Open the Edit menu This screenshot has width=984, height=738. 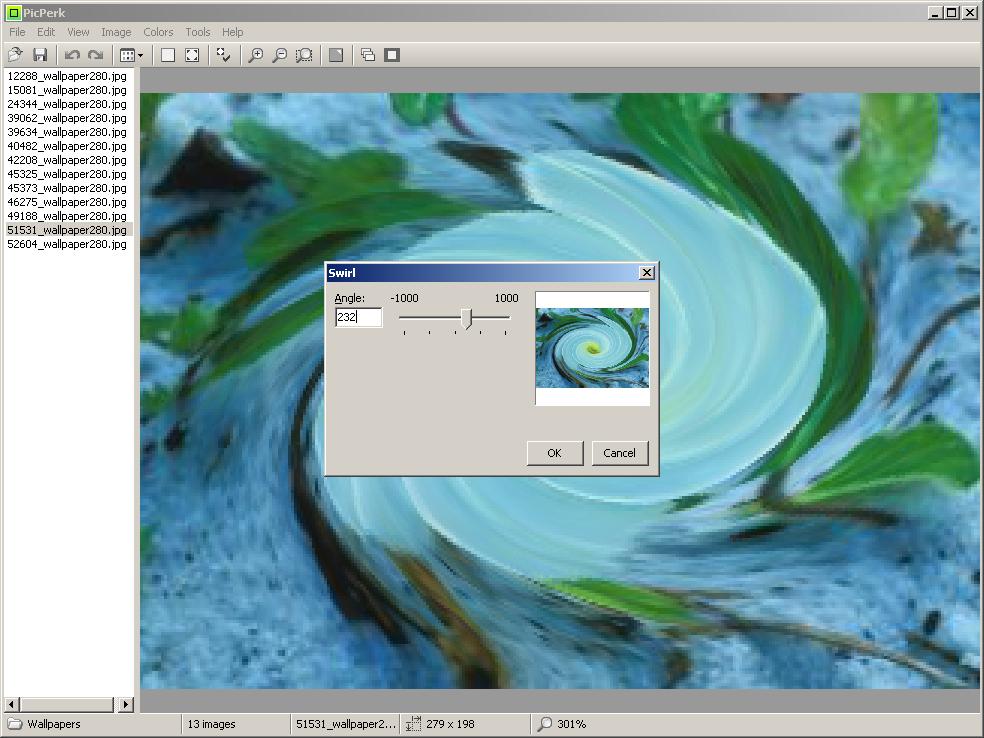point(46,32)
